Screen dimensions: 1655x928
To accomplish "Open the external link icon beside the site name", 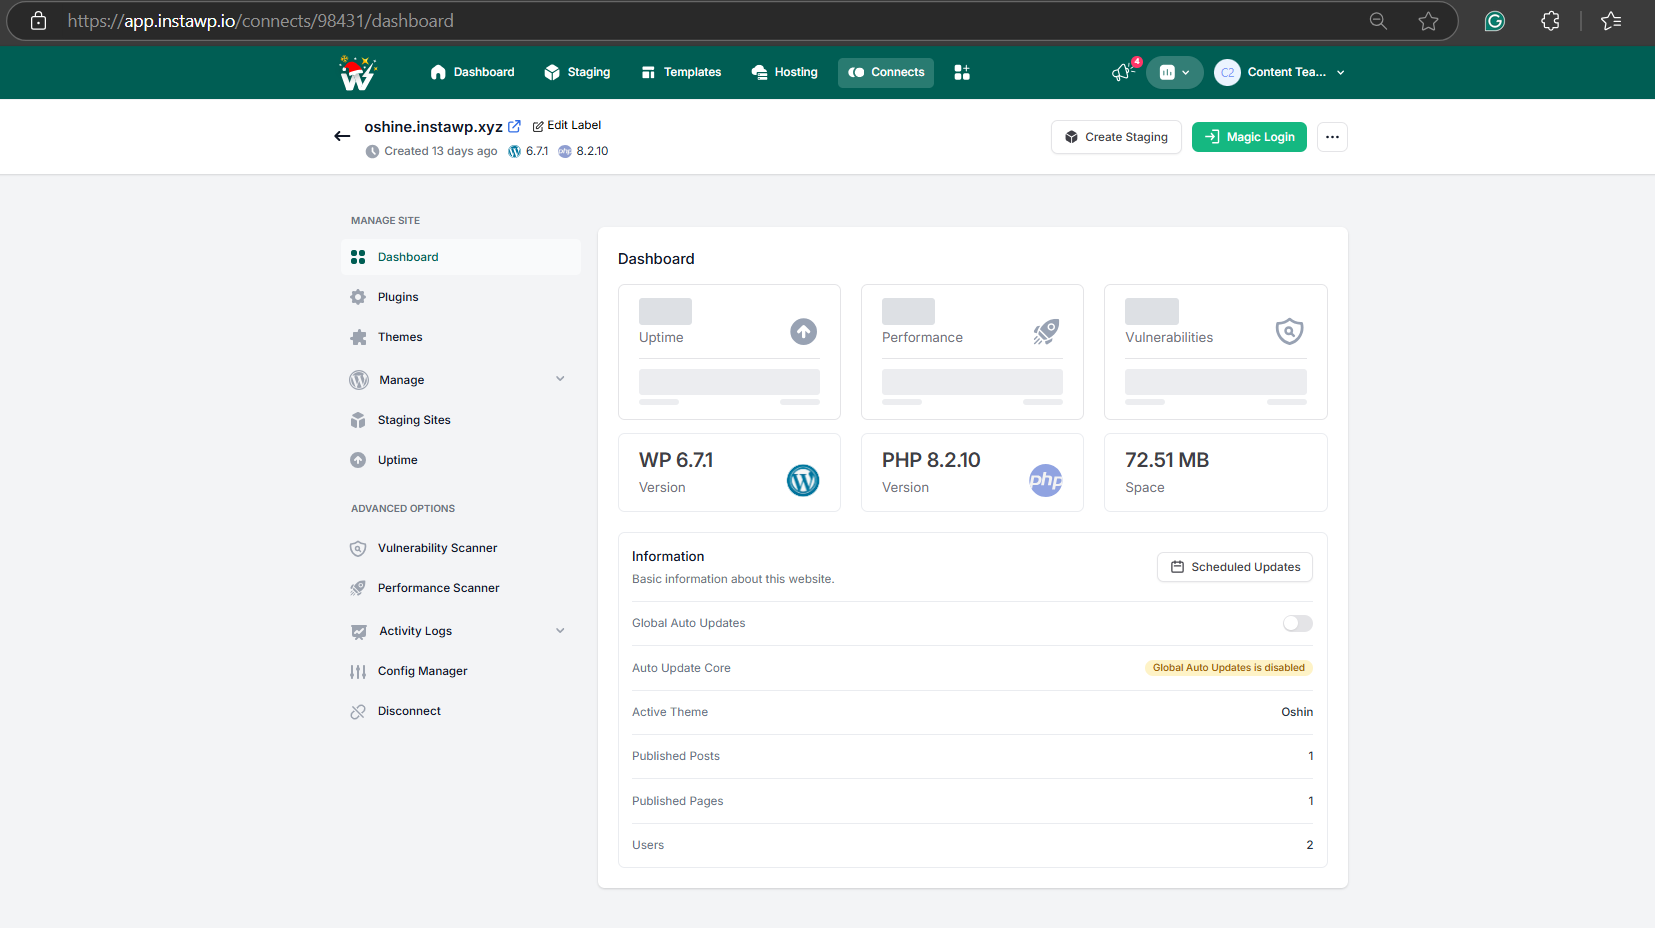I will click(x=514, y=126).
